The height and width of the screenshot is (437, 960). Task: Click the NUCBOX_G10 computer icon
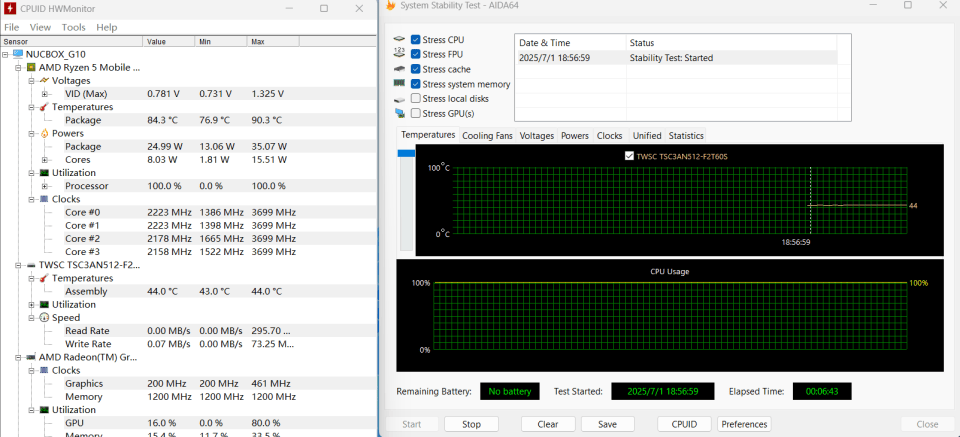[18, 54]
